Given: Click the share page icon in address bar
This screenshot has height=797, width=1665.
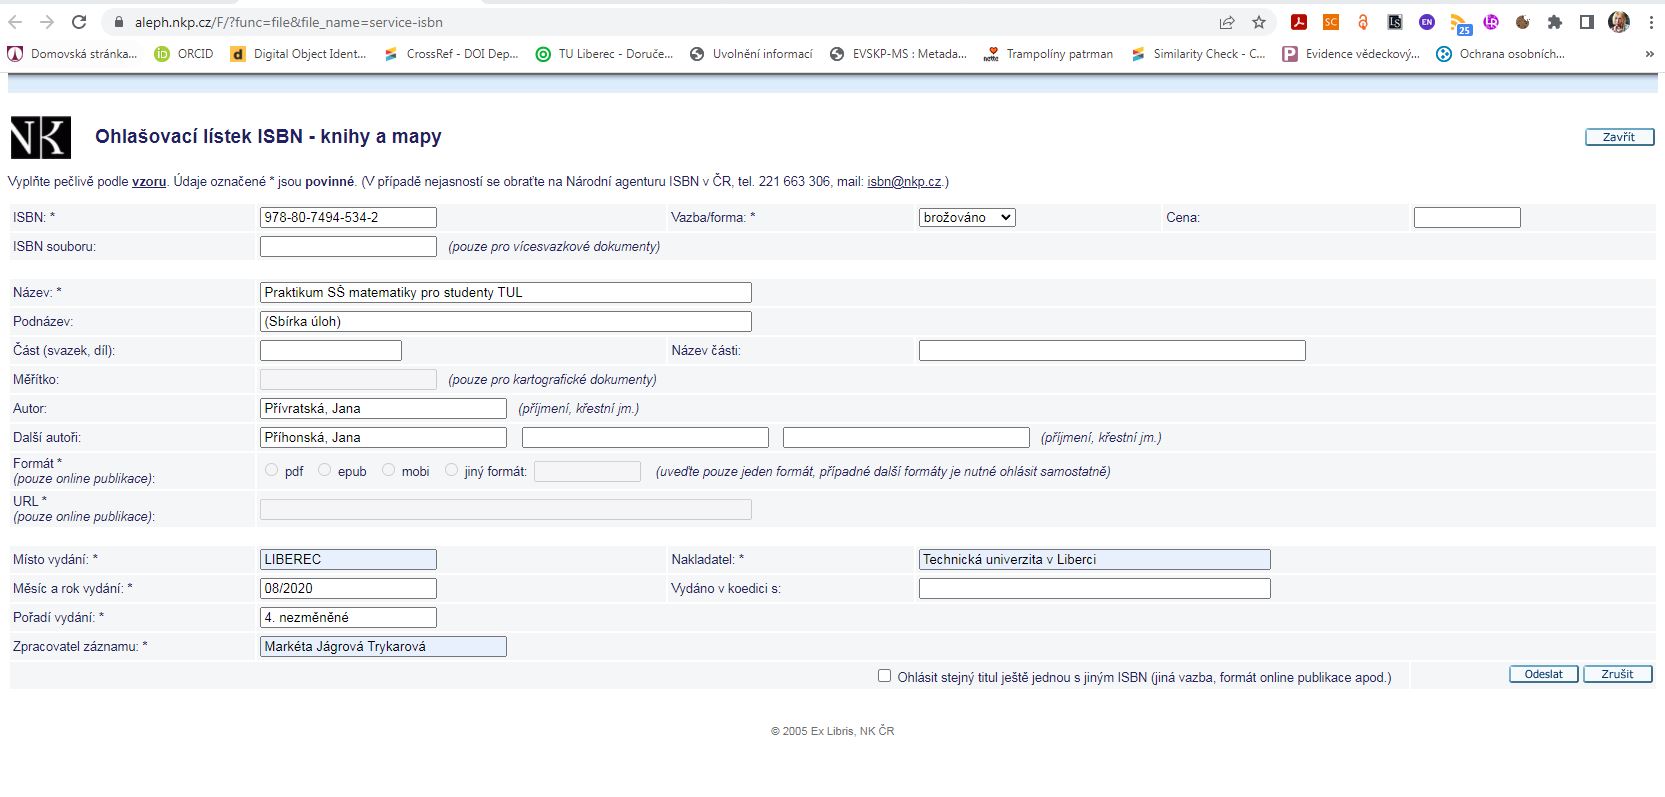Looking at the screenshot, I should [x=1226, y=22].
